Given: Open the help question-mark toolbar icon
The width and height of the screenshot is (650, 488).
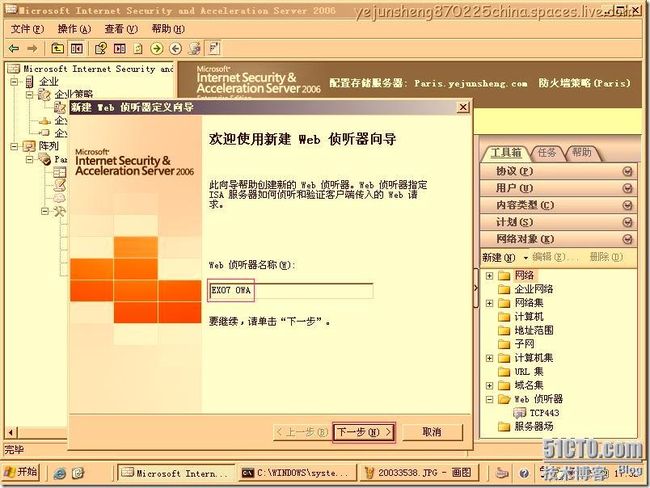Looking at the screenshot, I should (x=100, y=49).
